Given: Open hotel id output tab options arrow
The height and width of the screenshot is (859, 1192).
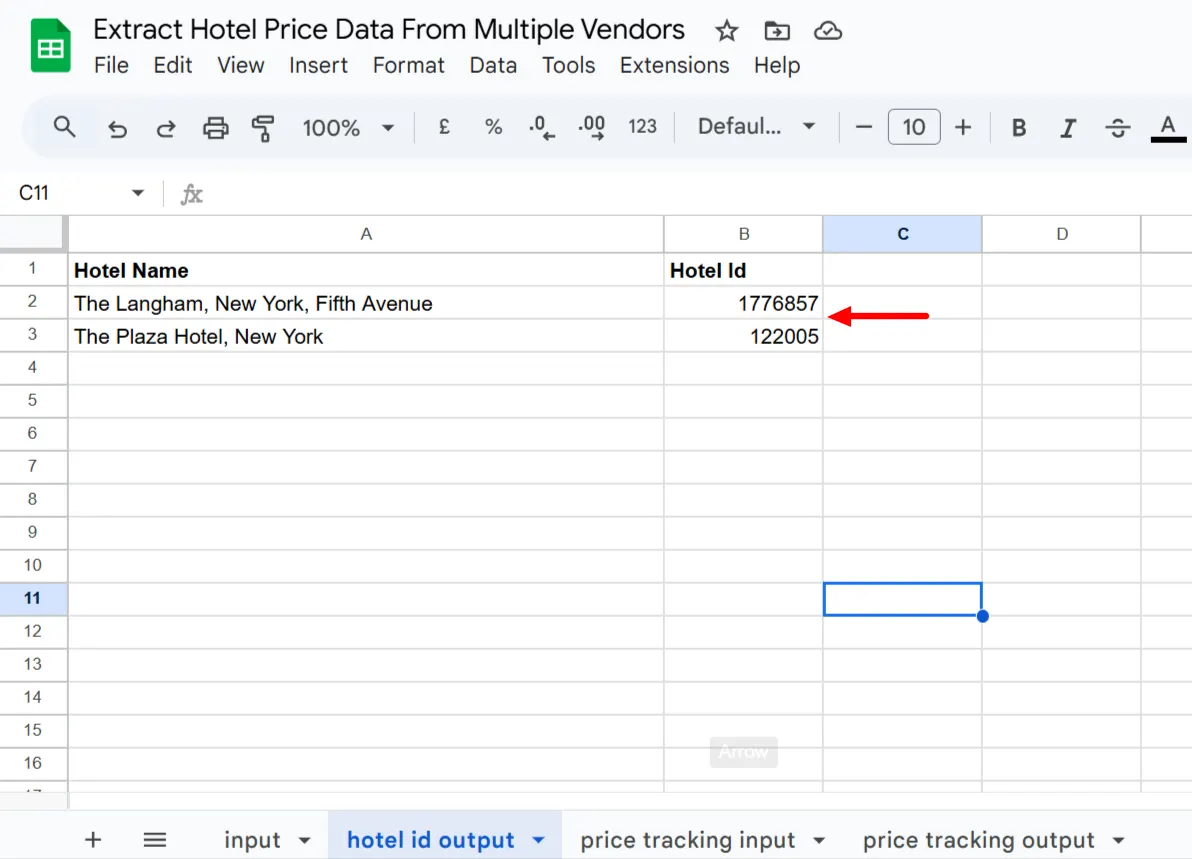Looking at the screenshot, I should pos(538,841).
